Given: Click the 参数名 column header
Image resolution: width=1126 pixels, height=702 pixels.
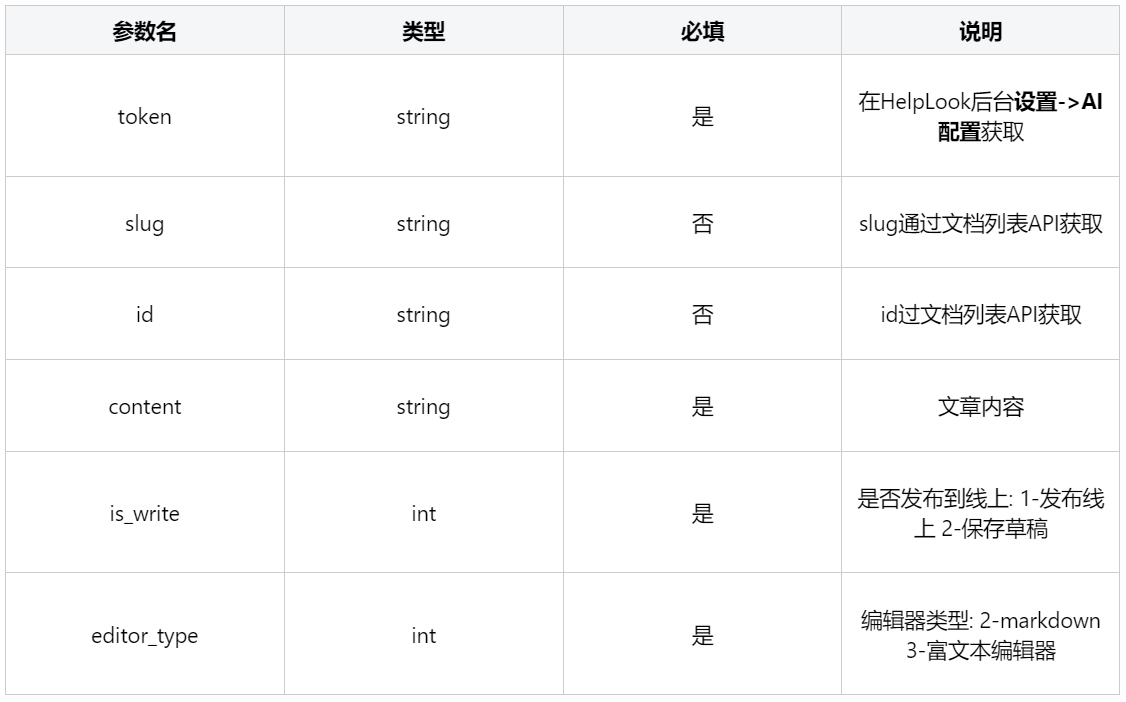Looking at the screenshot, I should (144, 32).
